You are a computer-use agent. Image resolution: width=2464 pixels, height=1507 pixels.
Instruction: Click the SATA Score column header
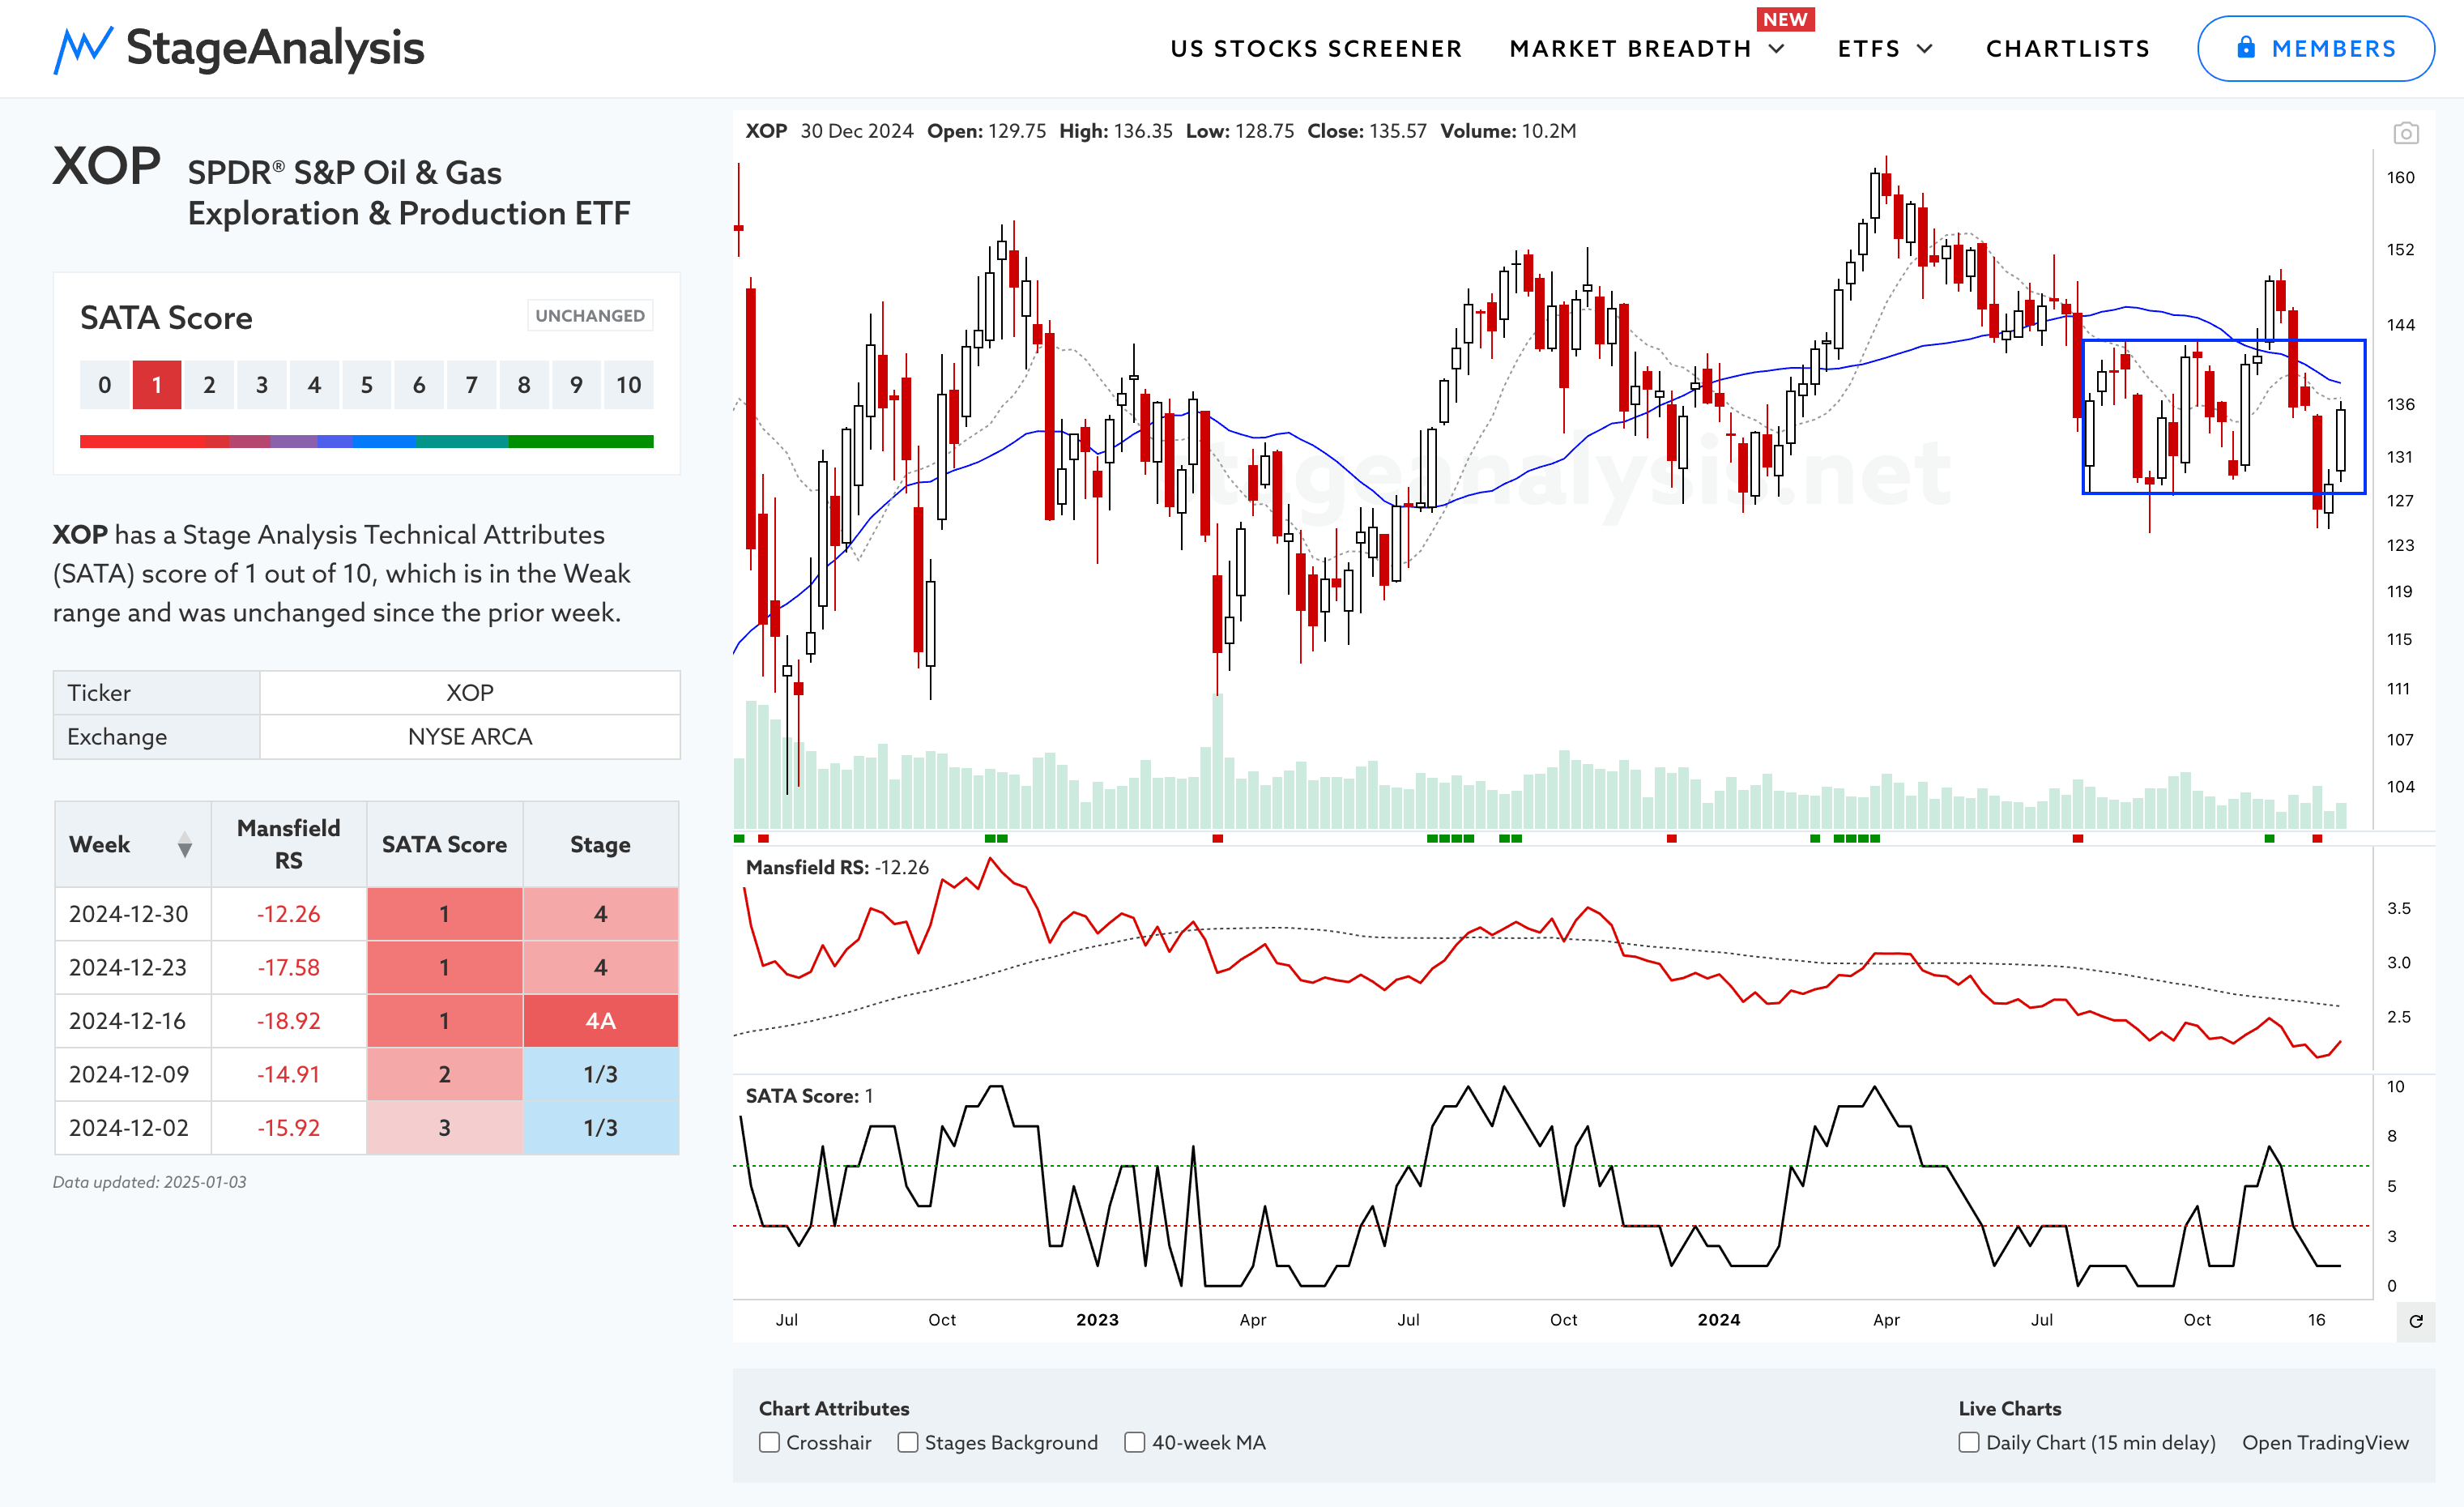tap(444, 844)
